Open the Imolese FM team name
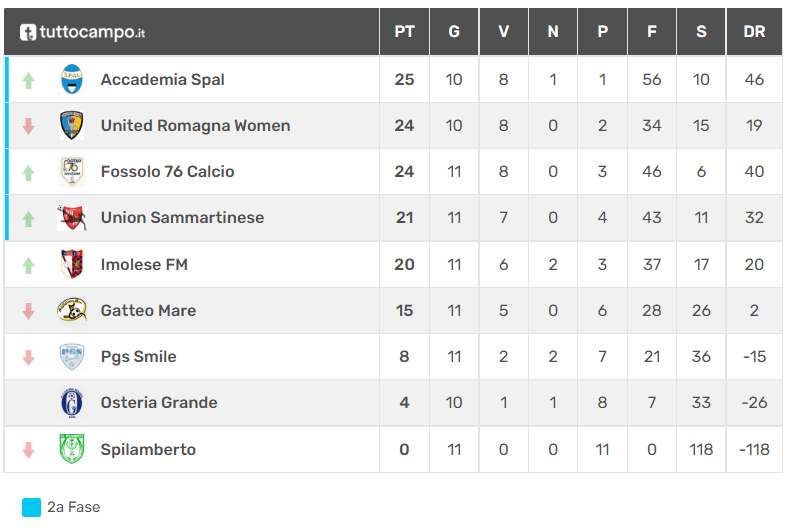 (144, 264)
